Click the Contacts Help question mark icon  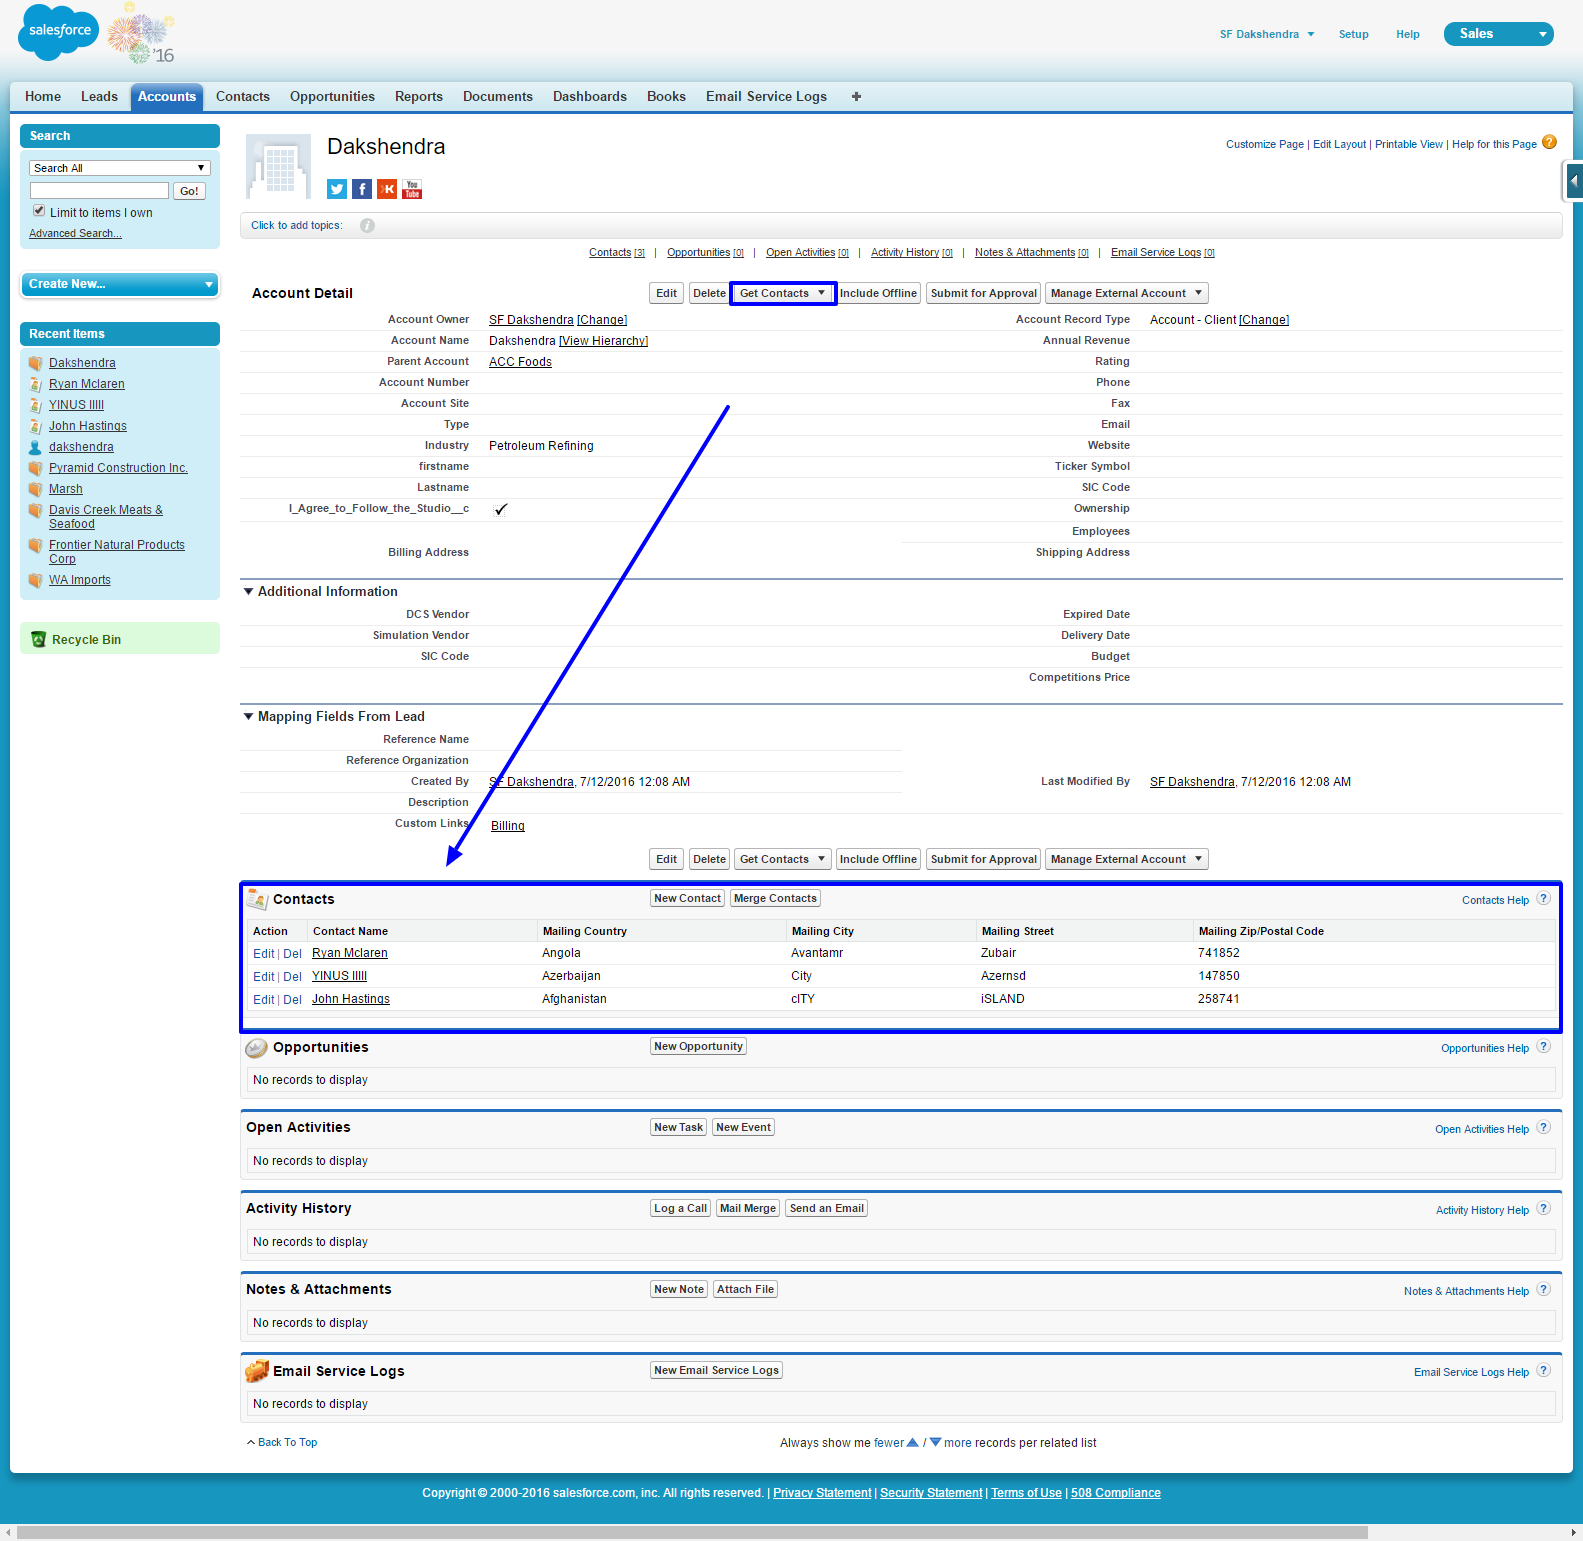pos(1543,899)
